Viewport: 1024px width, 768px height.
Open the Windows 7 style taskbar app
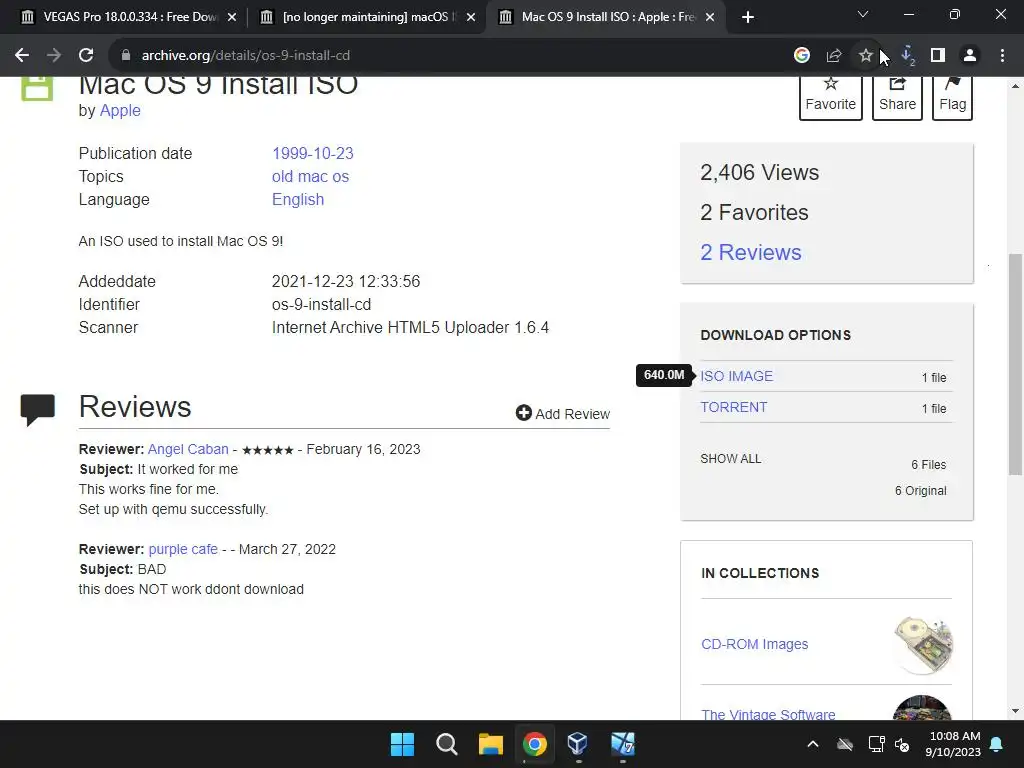[x=622, y=744]
